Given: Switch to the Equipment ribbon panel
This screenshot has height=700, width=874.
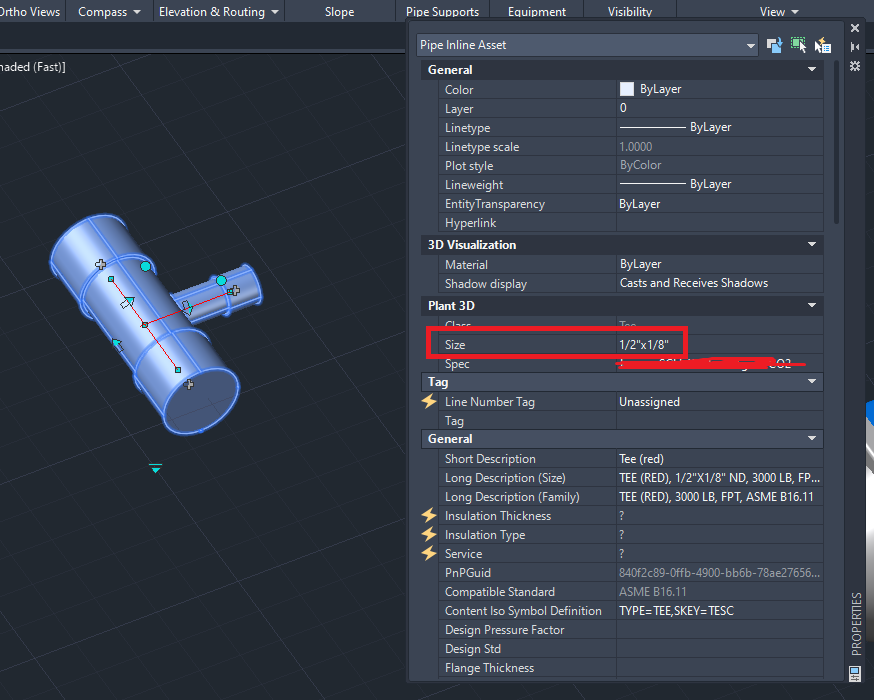Looking at the screenshot, I should coord(536,12).
